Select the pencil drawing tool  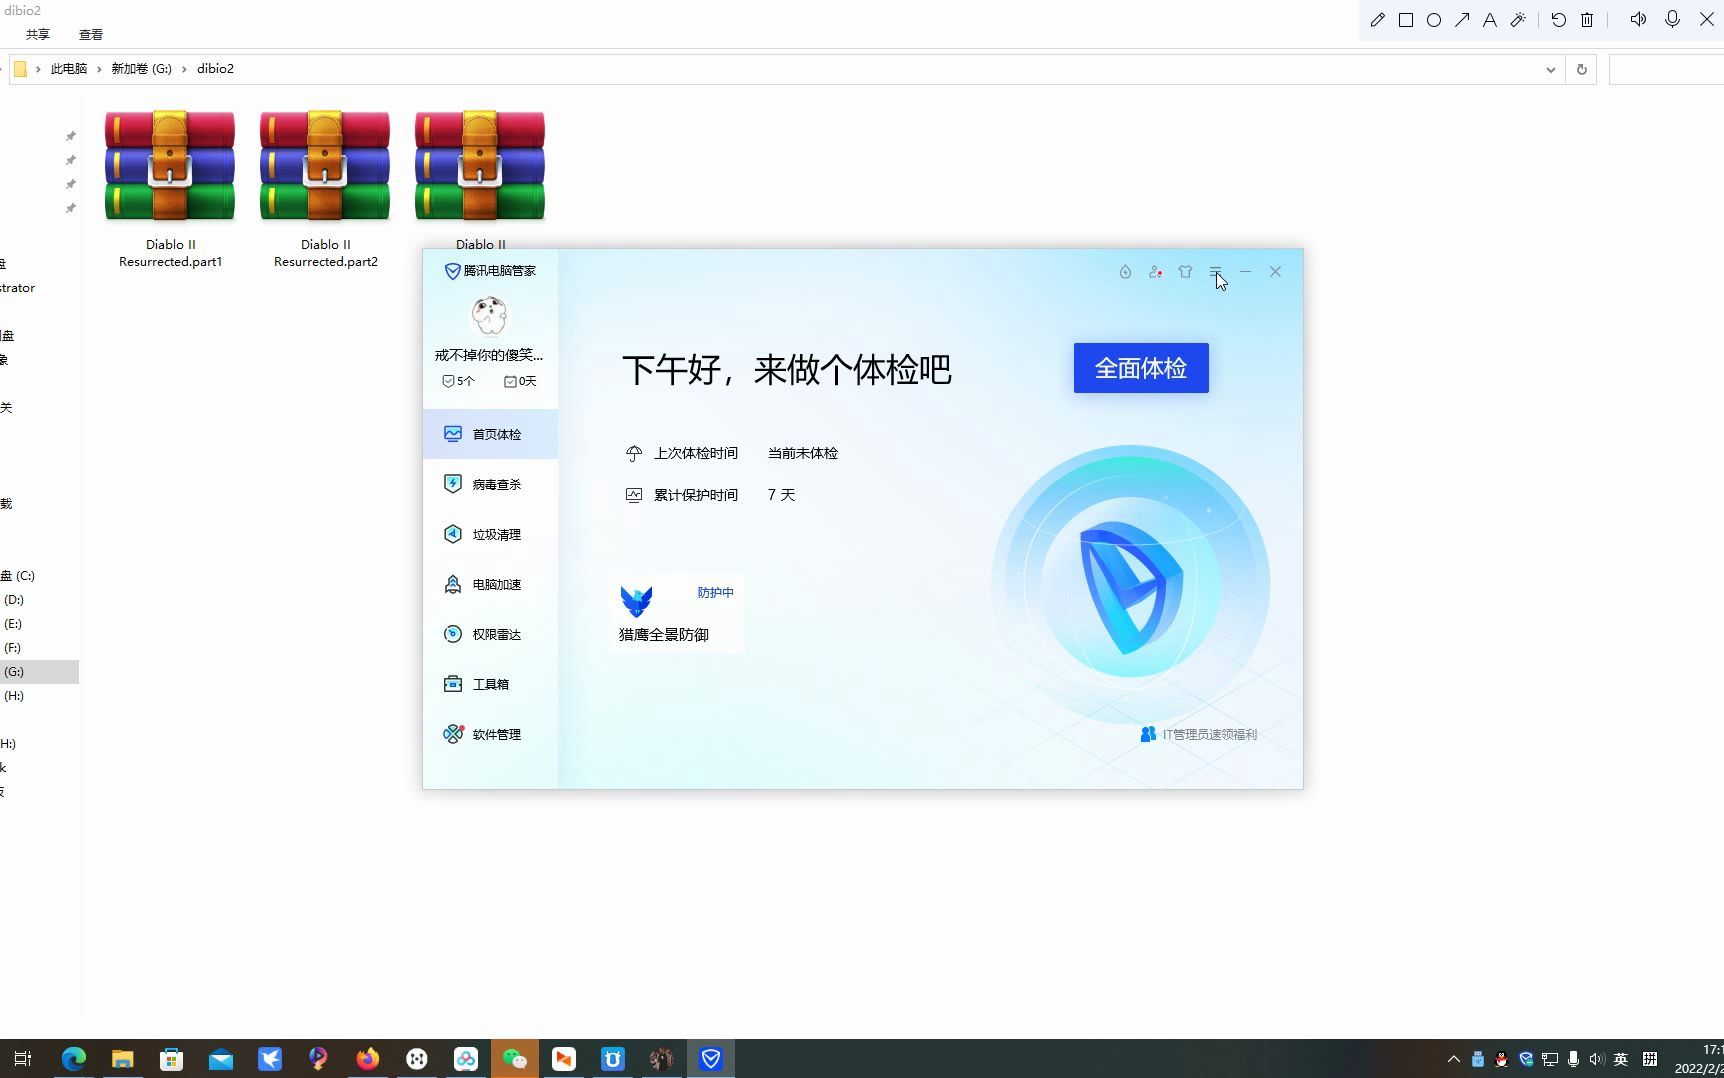click(x=1377, y=20)
